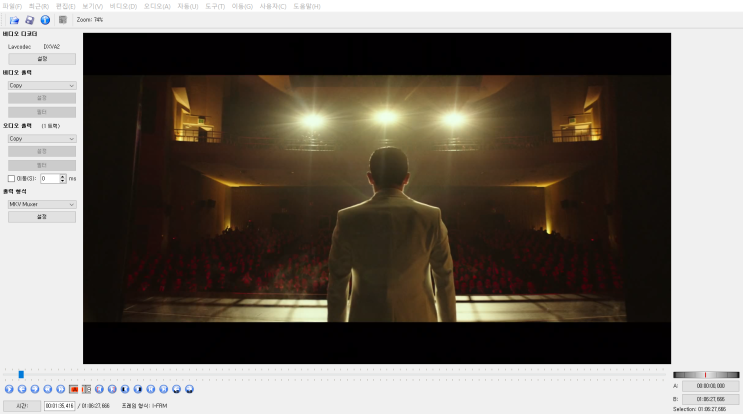Open a video file with the folder icon
Screen dimensions: 743x414
tap(14, 20)
